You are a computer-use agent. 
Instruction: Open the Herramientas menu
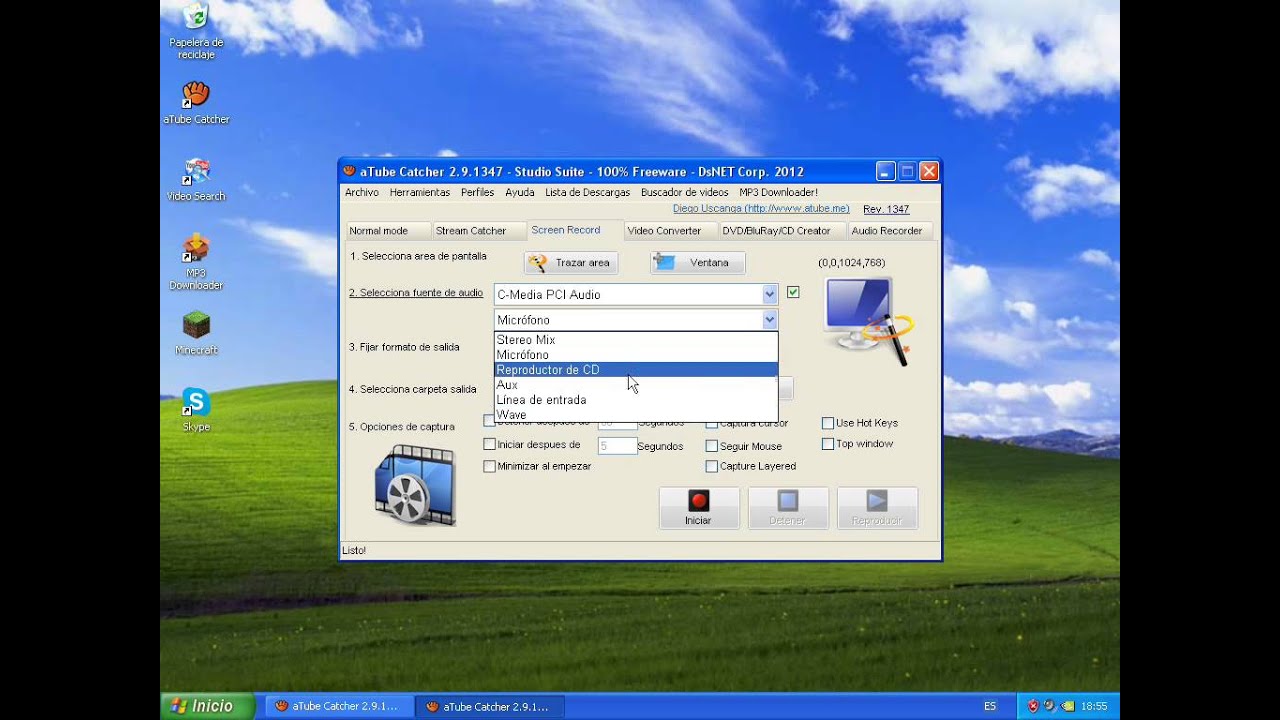click(420, 192)
